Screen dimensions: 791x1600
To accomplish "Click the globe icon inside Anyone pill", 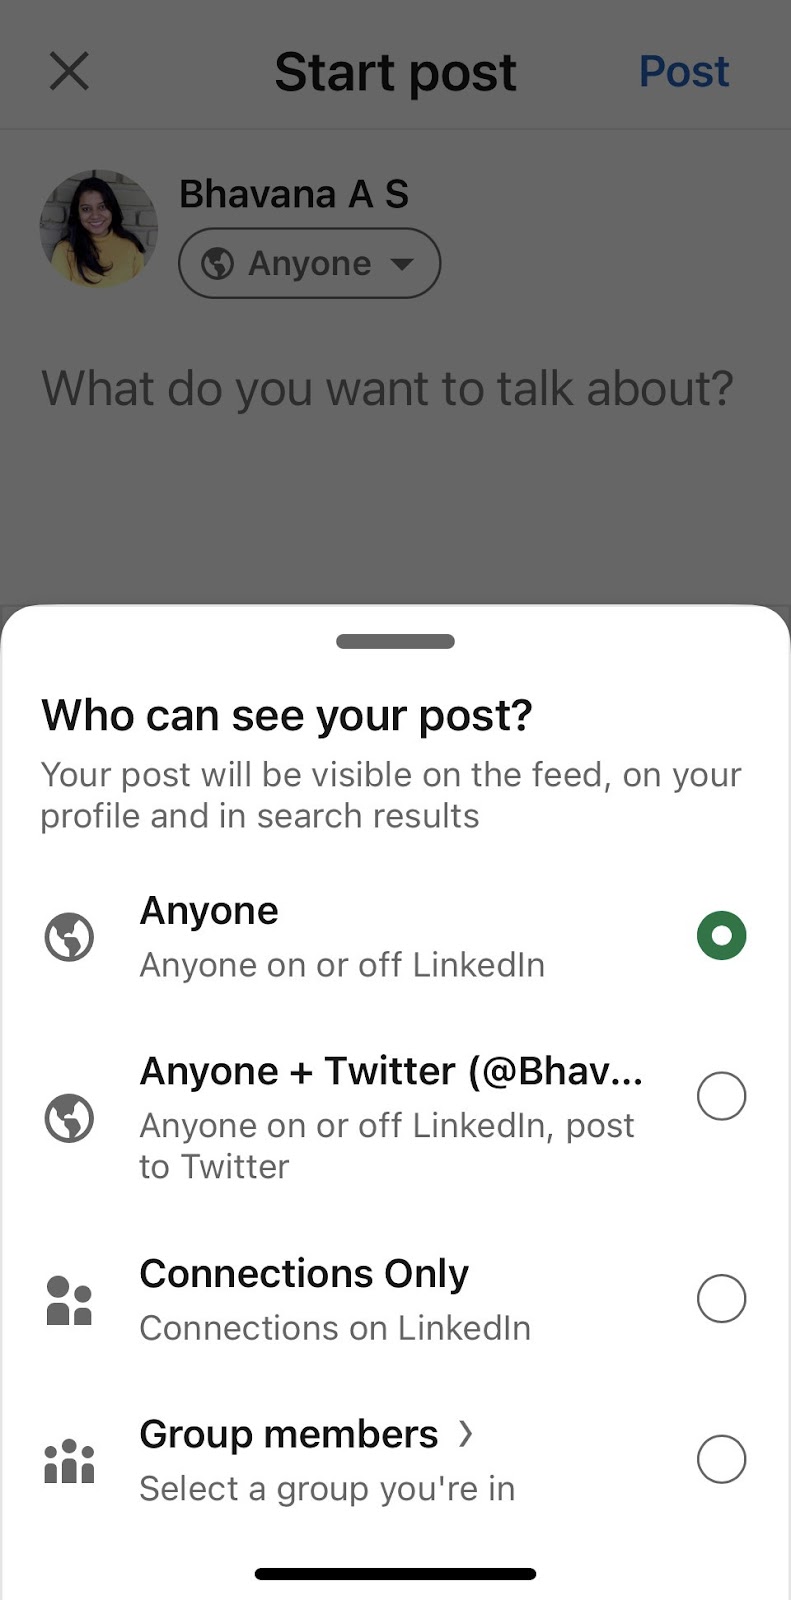I will (x=217, y=264).
